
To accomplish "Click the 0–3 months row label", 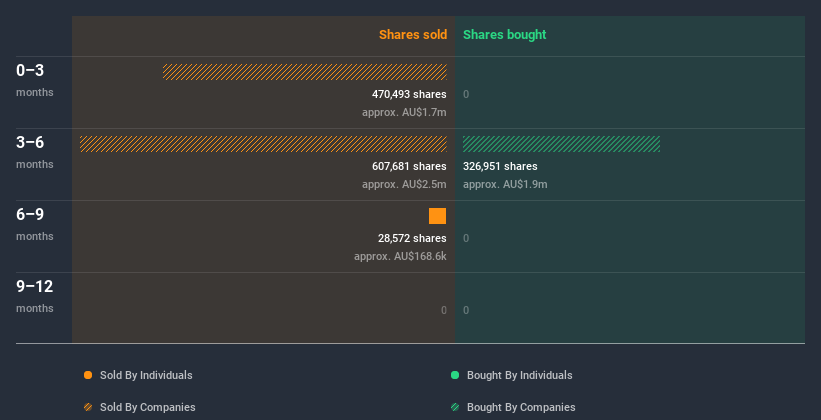I will [x=35, y=80].
